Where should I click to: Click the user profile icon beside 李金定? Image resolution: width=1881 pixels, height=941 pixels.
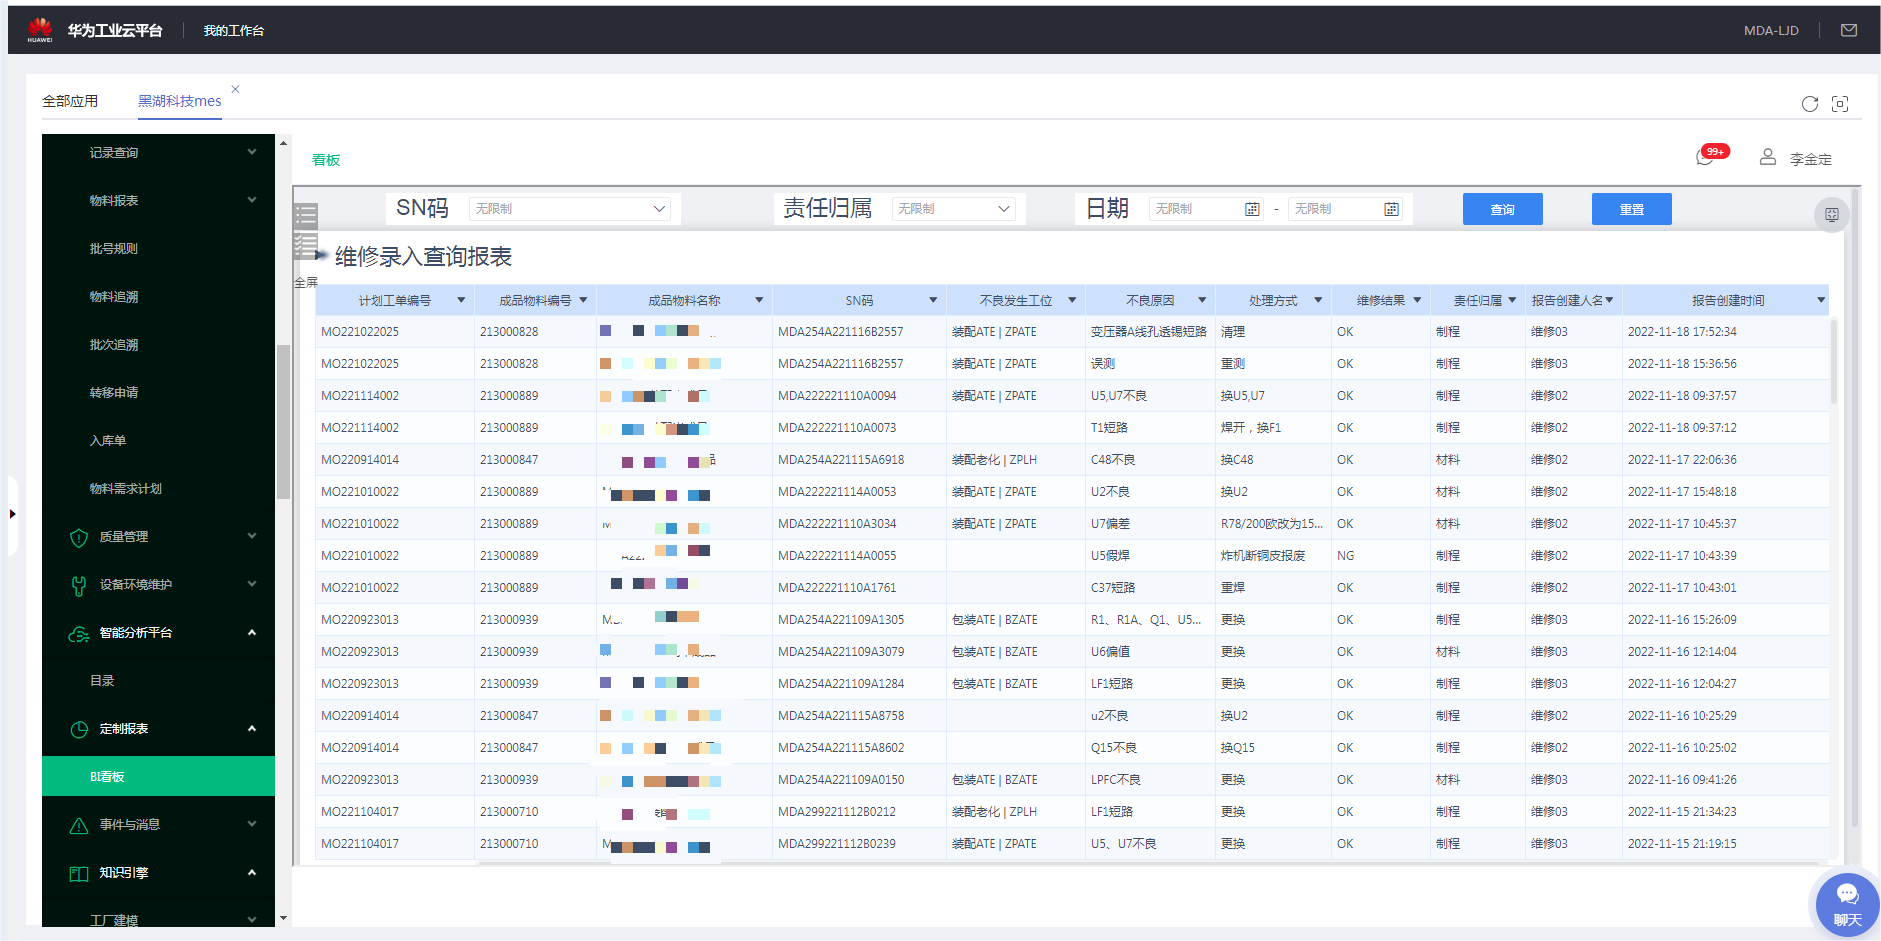point(1768,157)
